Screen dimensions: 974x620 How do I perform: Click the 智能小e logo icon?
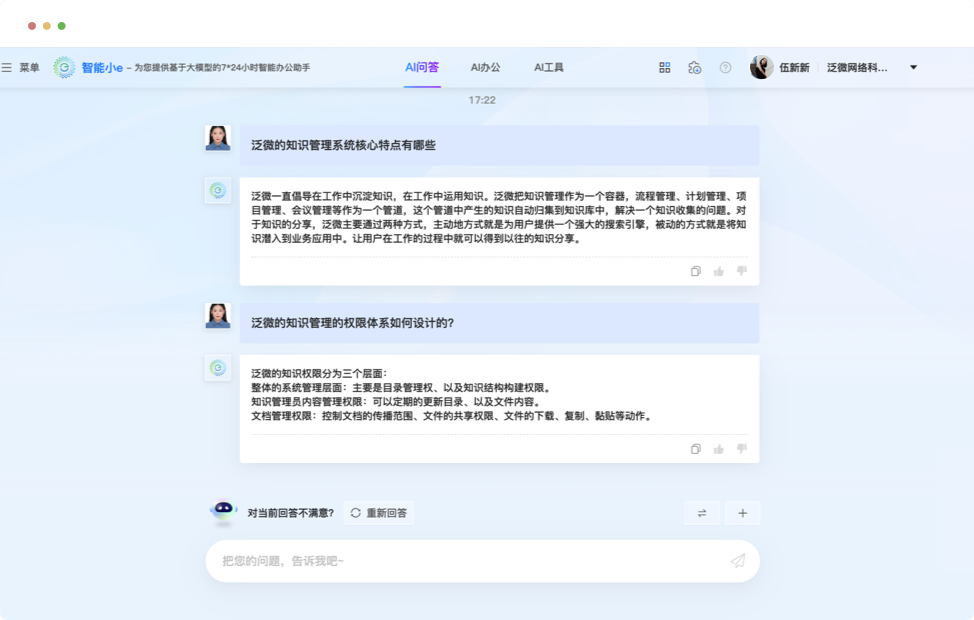click(64, 67)
